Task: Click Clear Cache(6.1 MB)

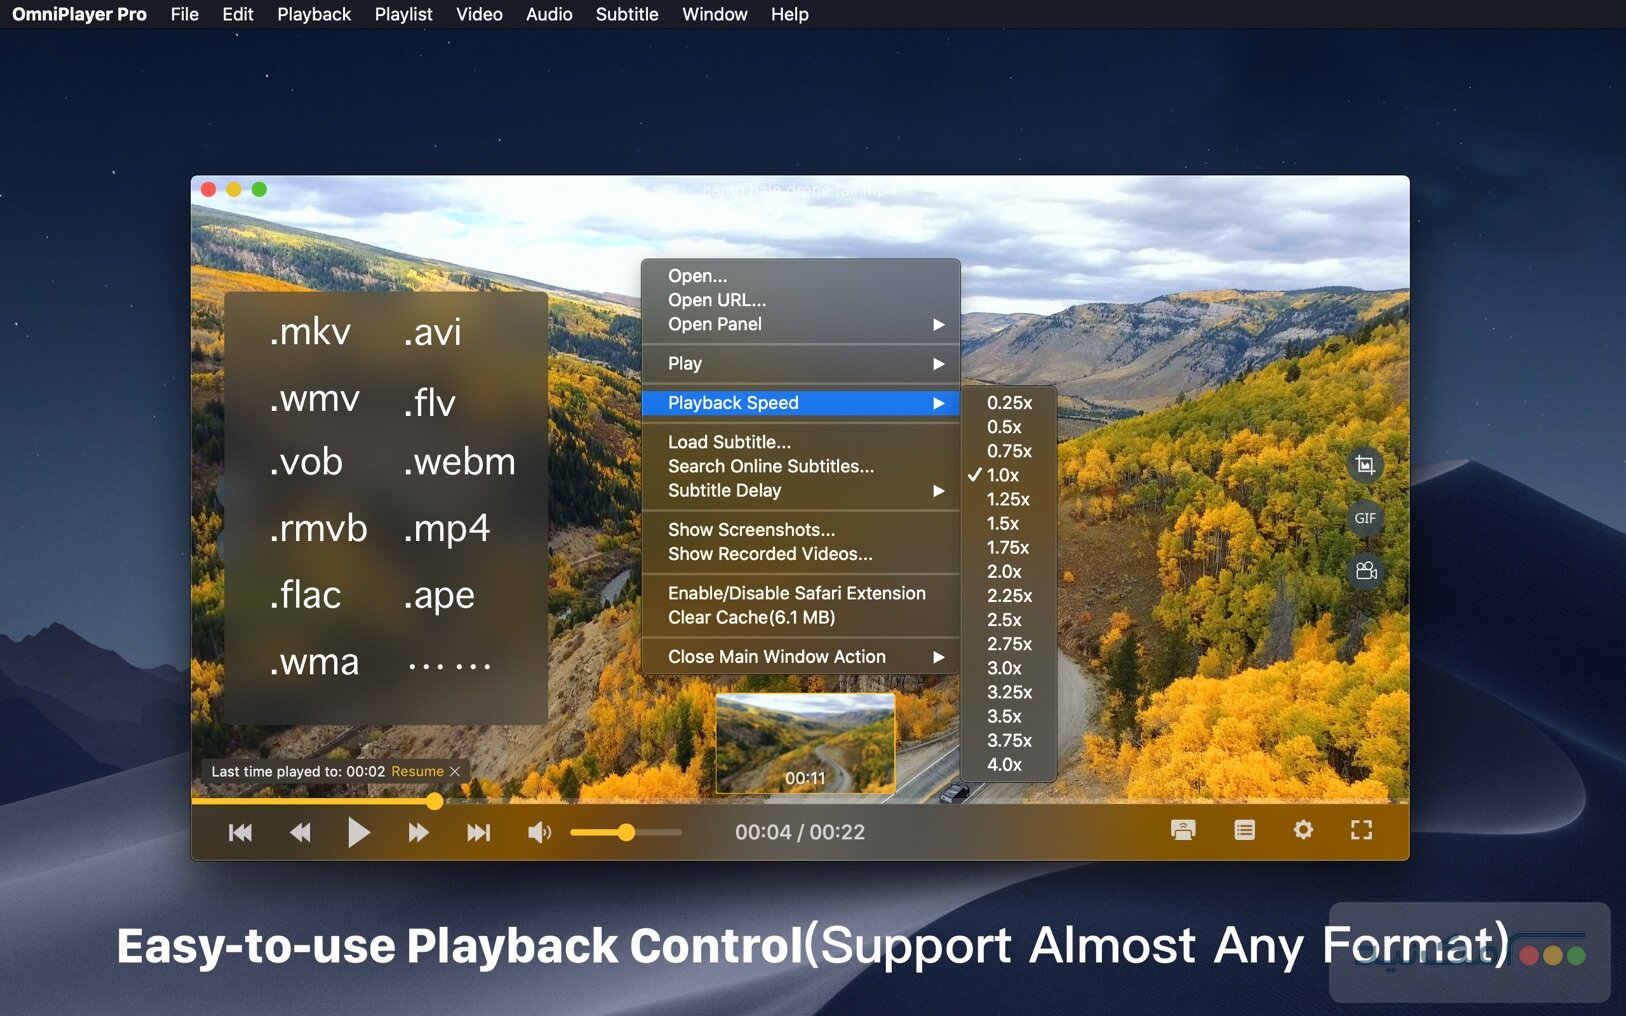Action: click(751, 617)
